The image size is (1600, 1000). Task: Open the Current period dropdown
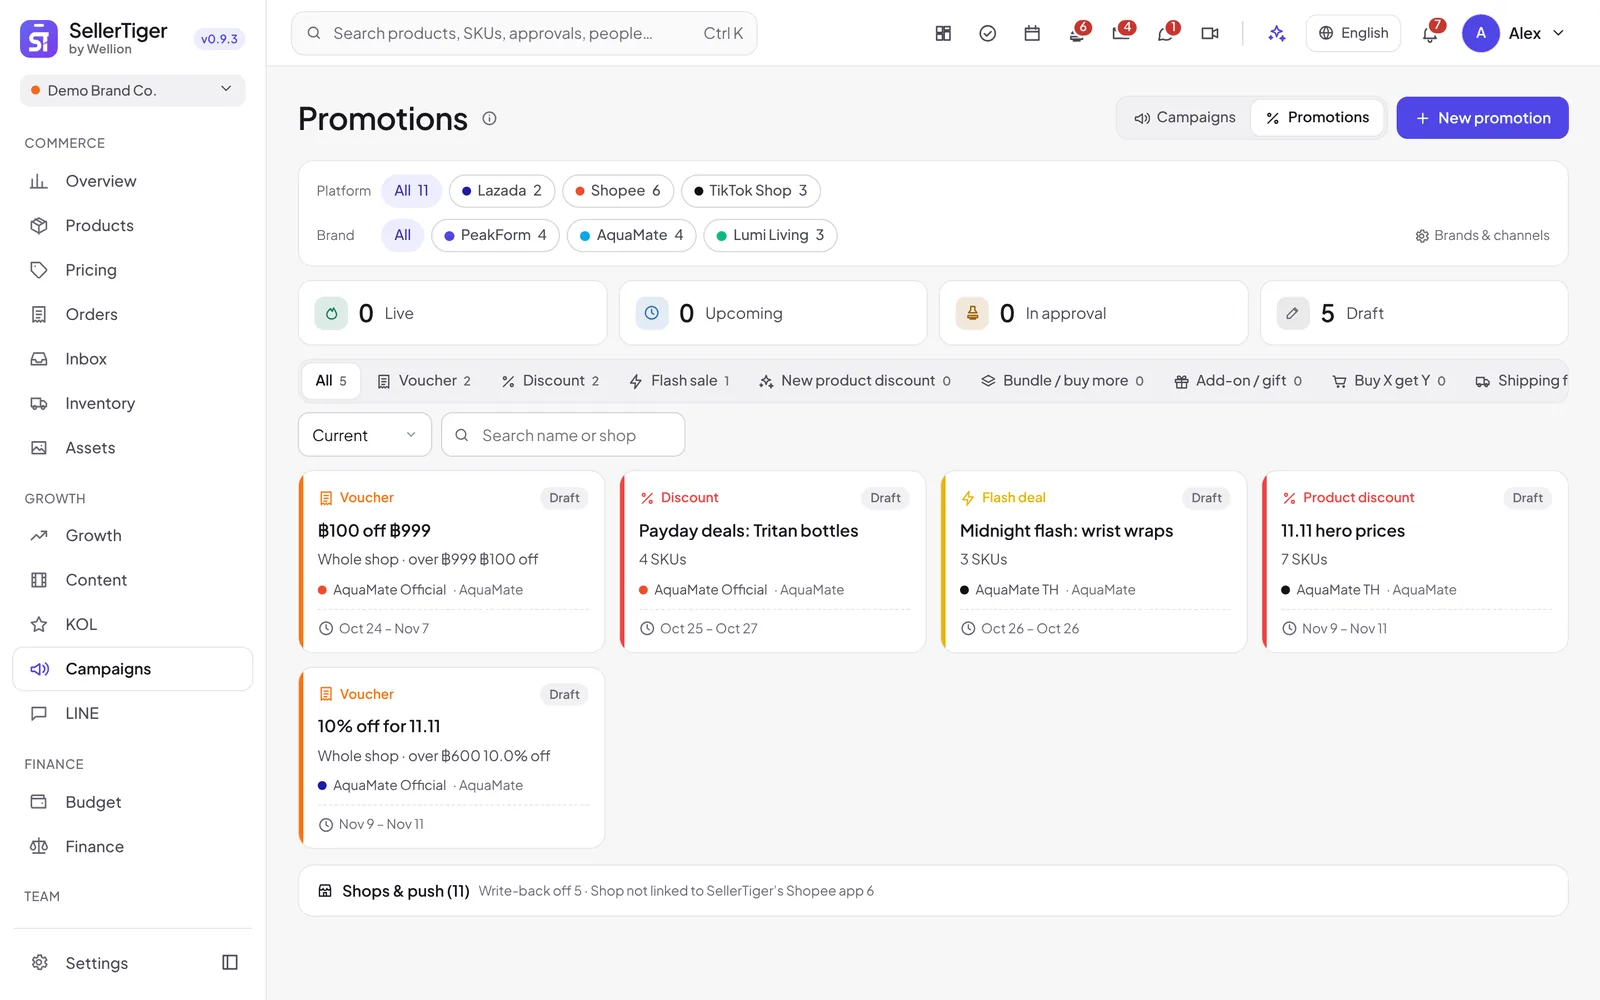click(x=365, y=435)
